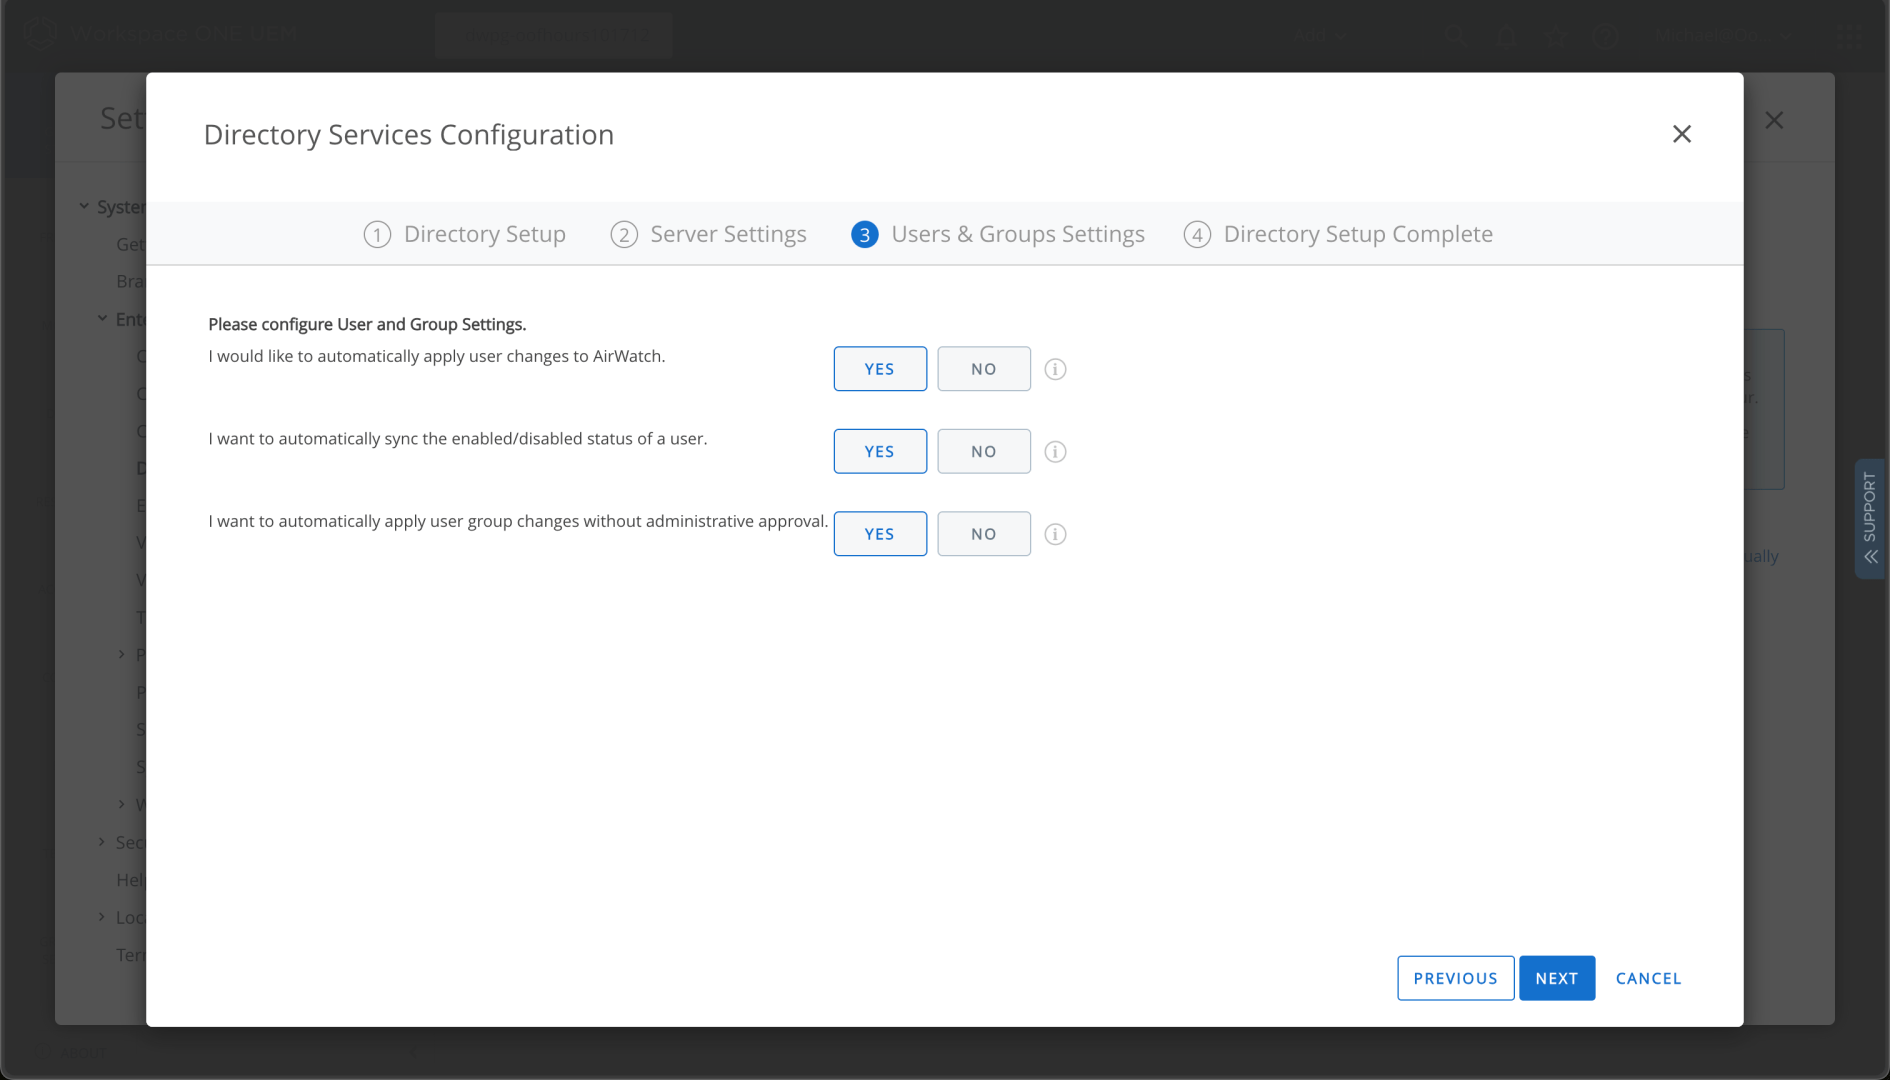Select YES for automatically applying user changes
This screenshot has width=1890, height=1080.
(879, 369)
